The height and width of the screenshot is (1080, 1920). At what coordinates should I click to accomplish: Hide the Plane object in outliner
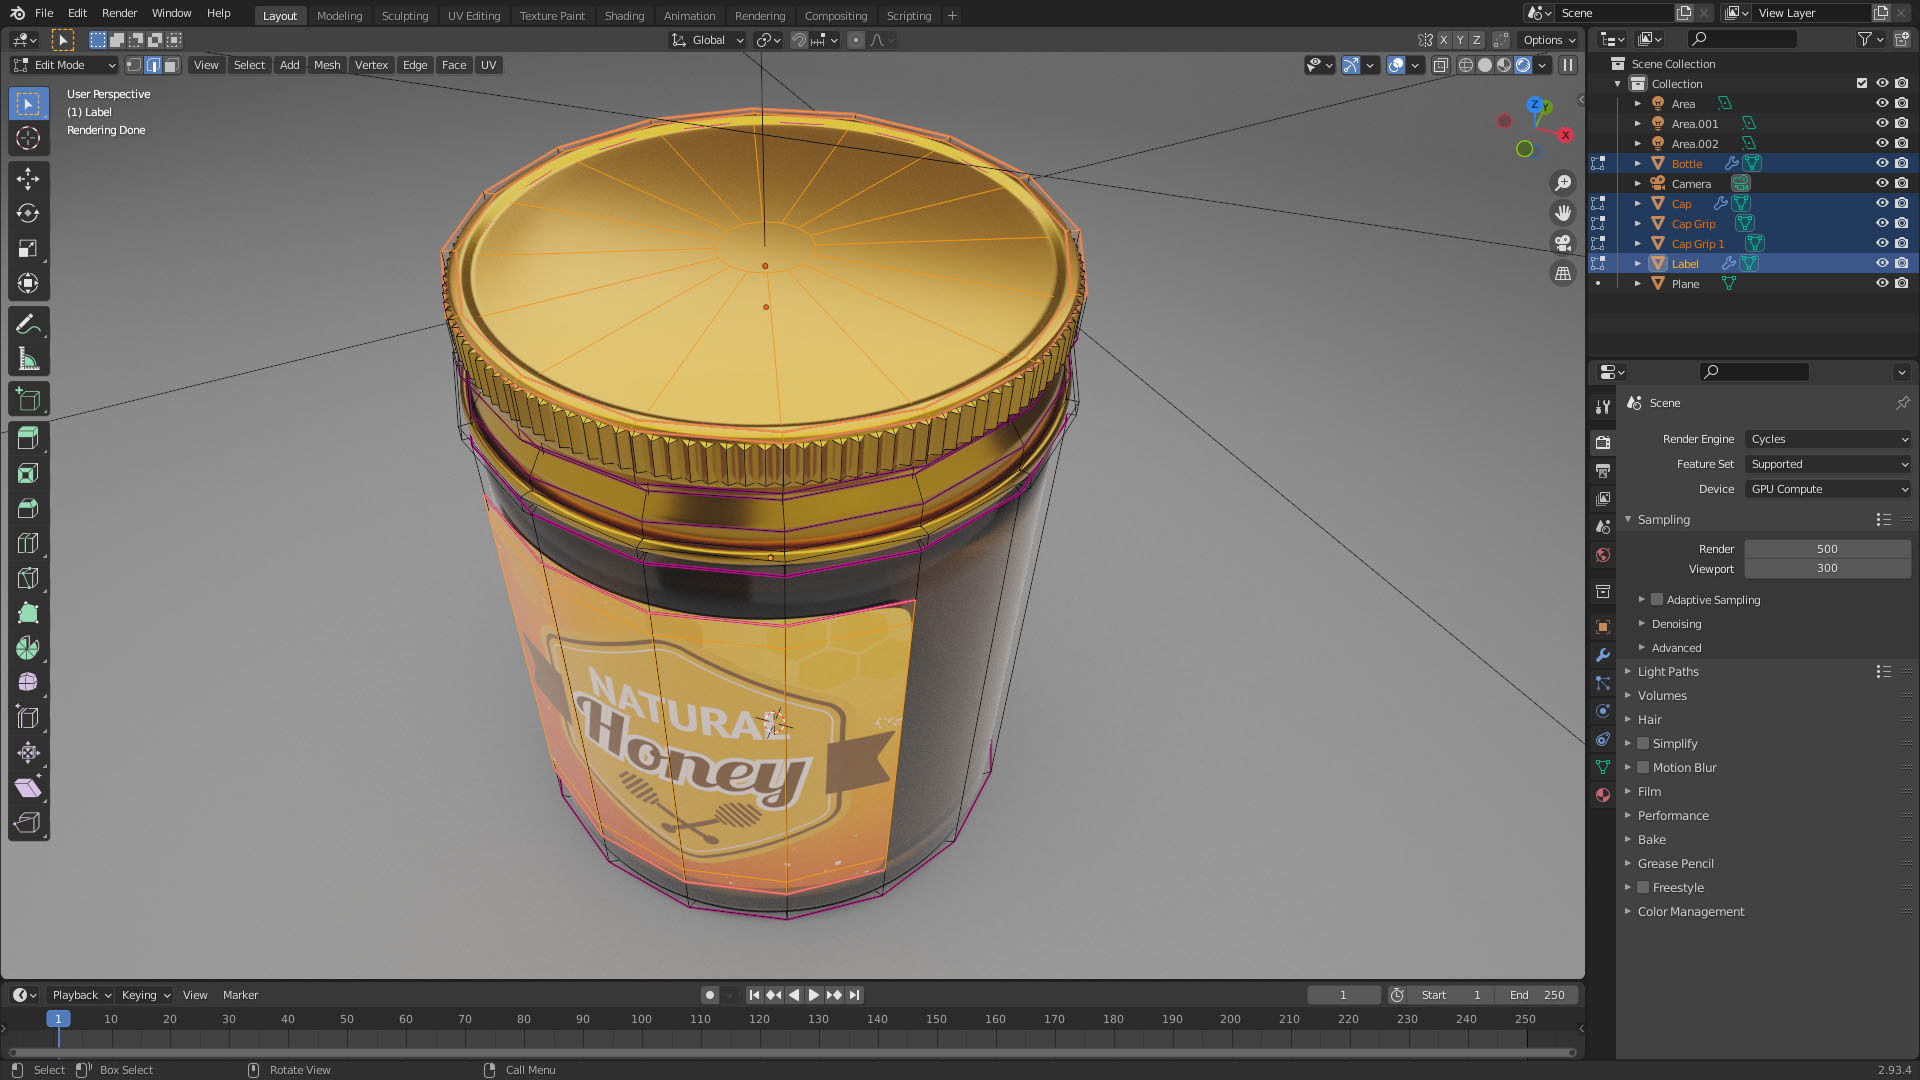(x=1881, y=284)
